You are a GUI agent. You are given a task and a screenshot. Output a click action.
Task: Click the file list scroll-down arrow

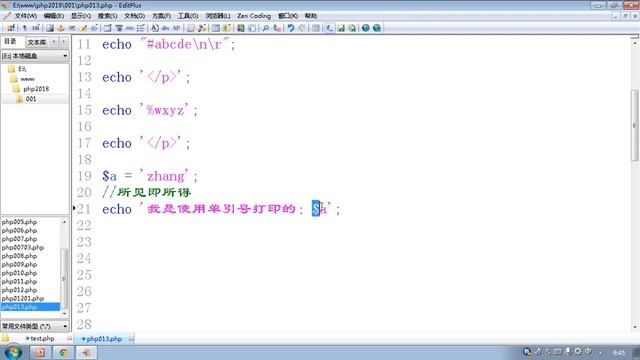64,313
